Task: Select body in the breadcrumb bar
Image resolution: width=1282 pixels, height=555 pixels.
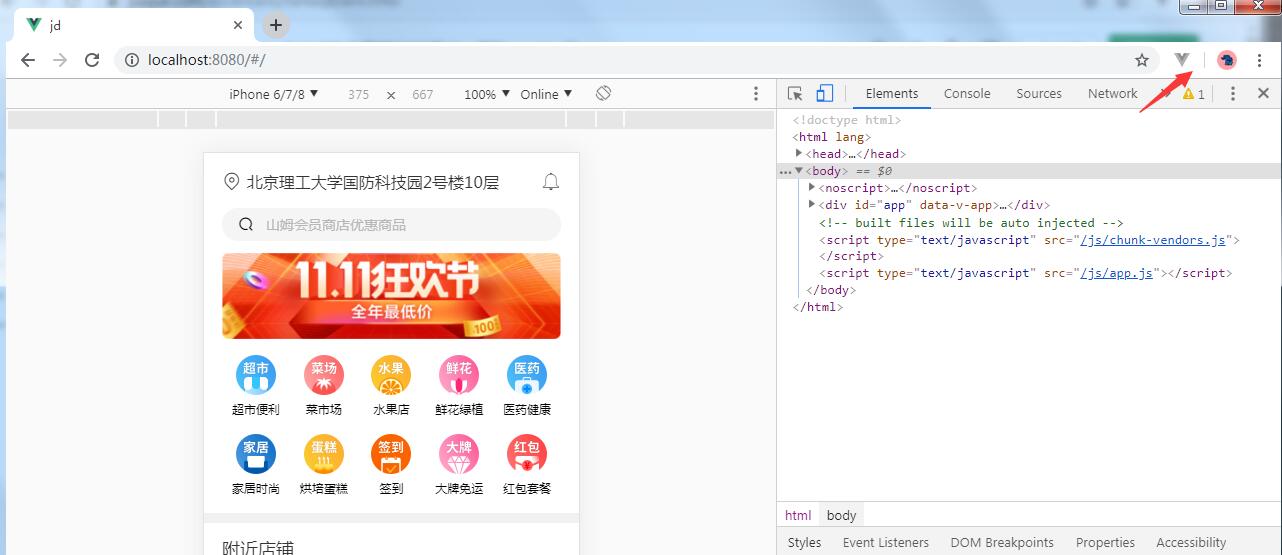Action: coord(841,515)
